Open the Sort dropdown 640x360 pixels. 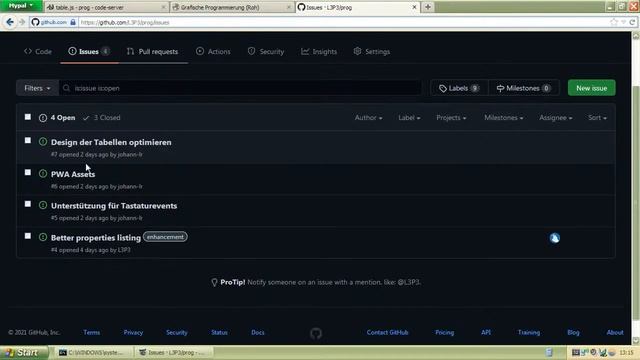[597, 118]
